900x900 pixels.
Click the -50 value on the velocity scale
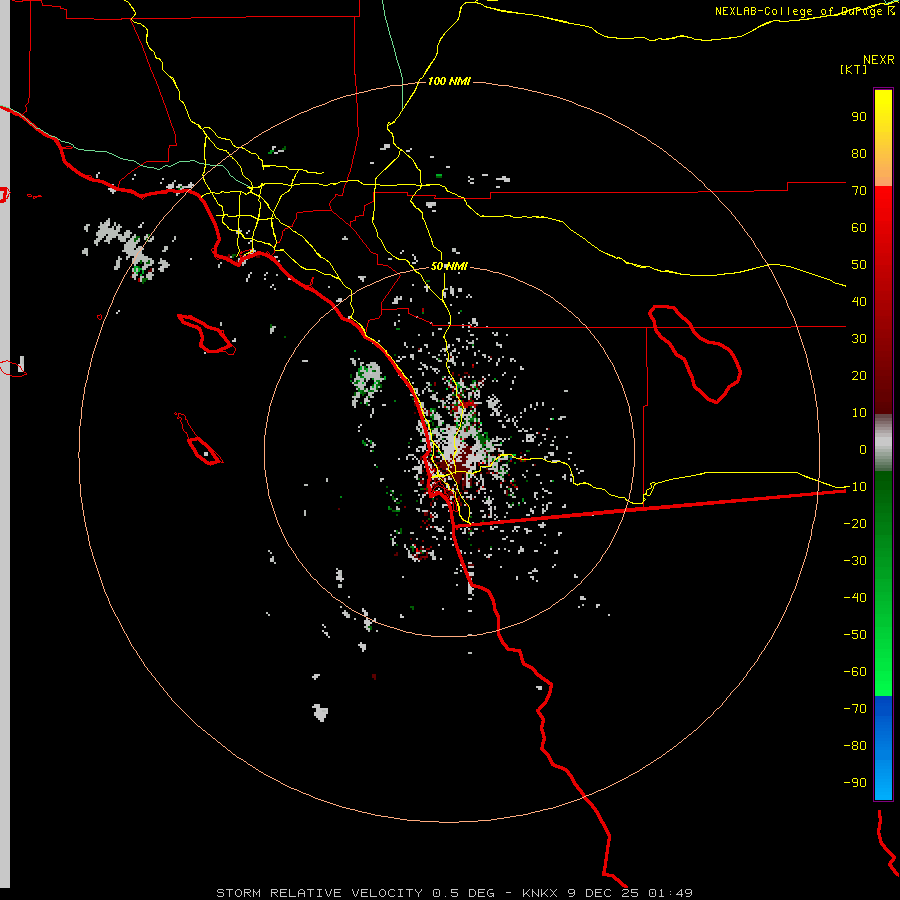pyautogui.click(x=855, y=635)
